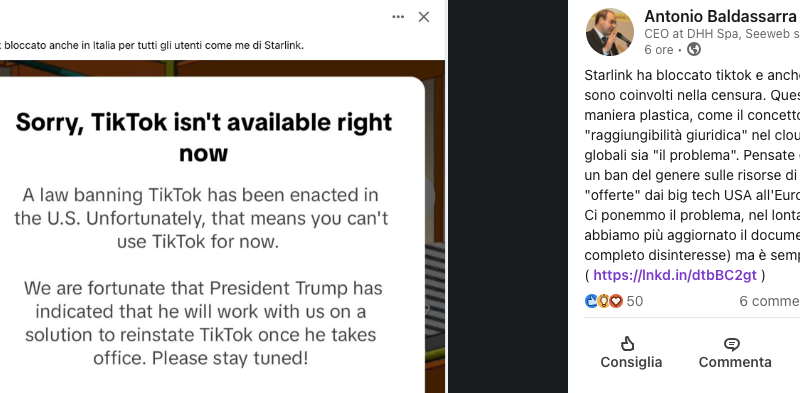
Task: Select the Consiglia text label
Action: click(631, 362)
